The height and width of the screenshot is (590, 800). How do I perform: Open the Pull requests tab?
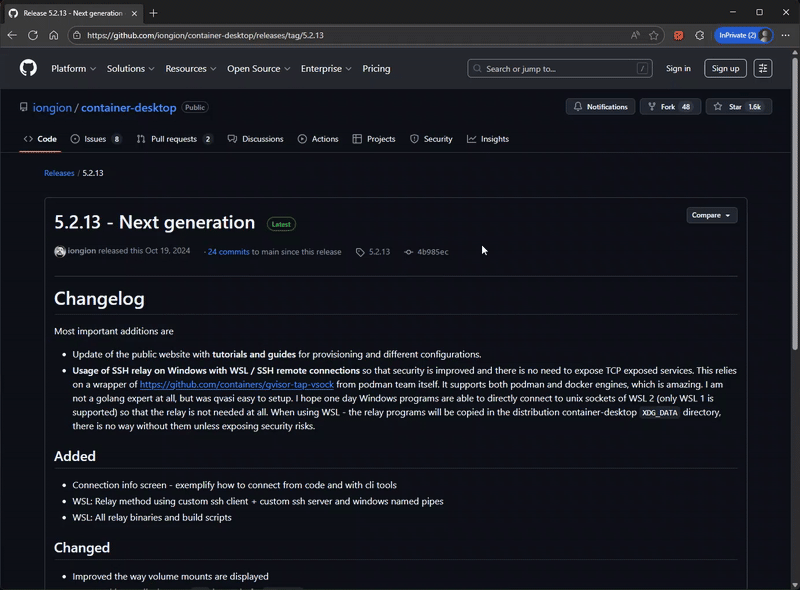point(174,139)
